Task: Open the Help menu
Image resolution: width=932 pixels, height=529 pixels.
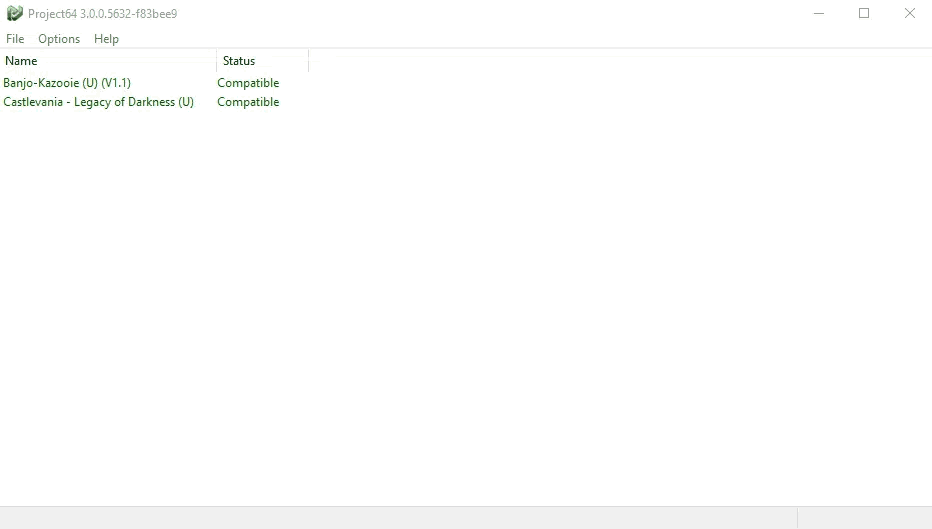Action: [x=106, y=39]
